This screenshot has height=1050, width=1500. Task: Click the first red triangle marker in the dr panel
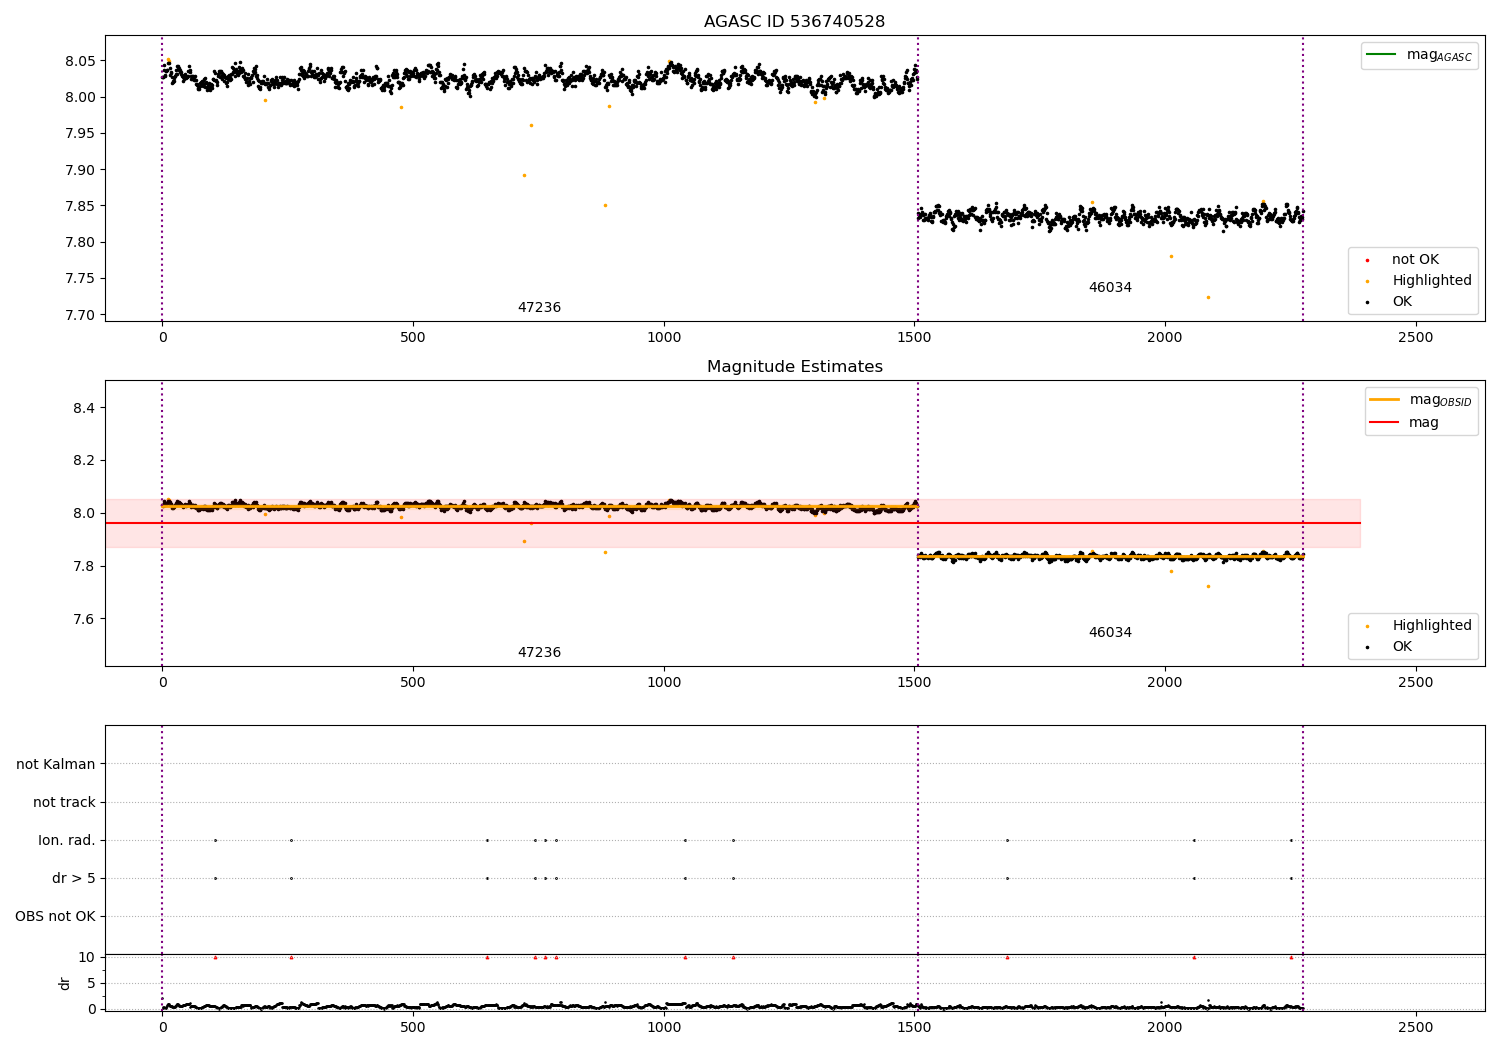pyautogui.click(x=215, y=957)
